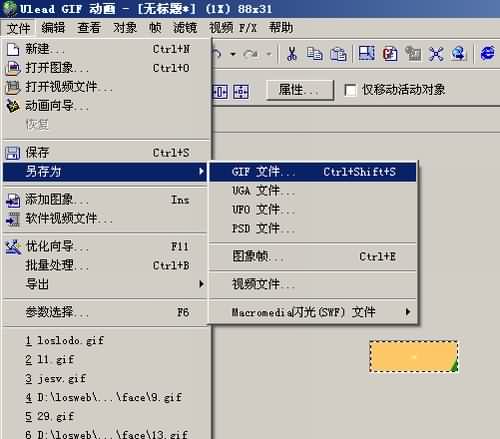500x439 pixels.
Task: Select GIF 文件 in the Save As submenu
Action: [313, 172]
